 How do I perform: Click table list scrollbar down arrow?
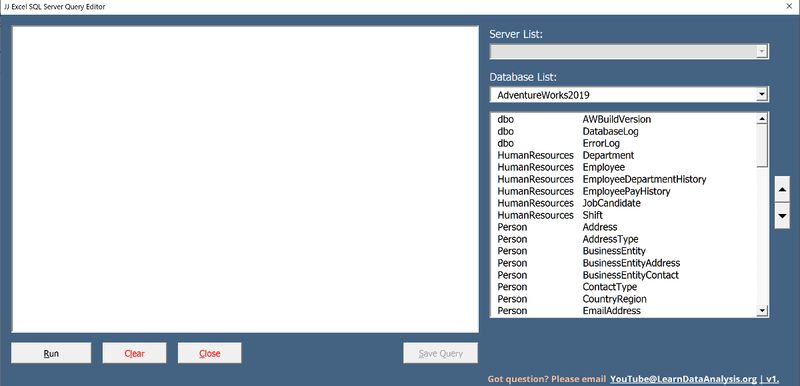pos(762,310)
